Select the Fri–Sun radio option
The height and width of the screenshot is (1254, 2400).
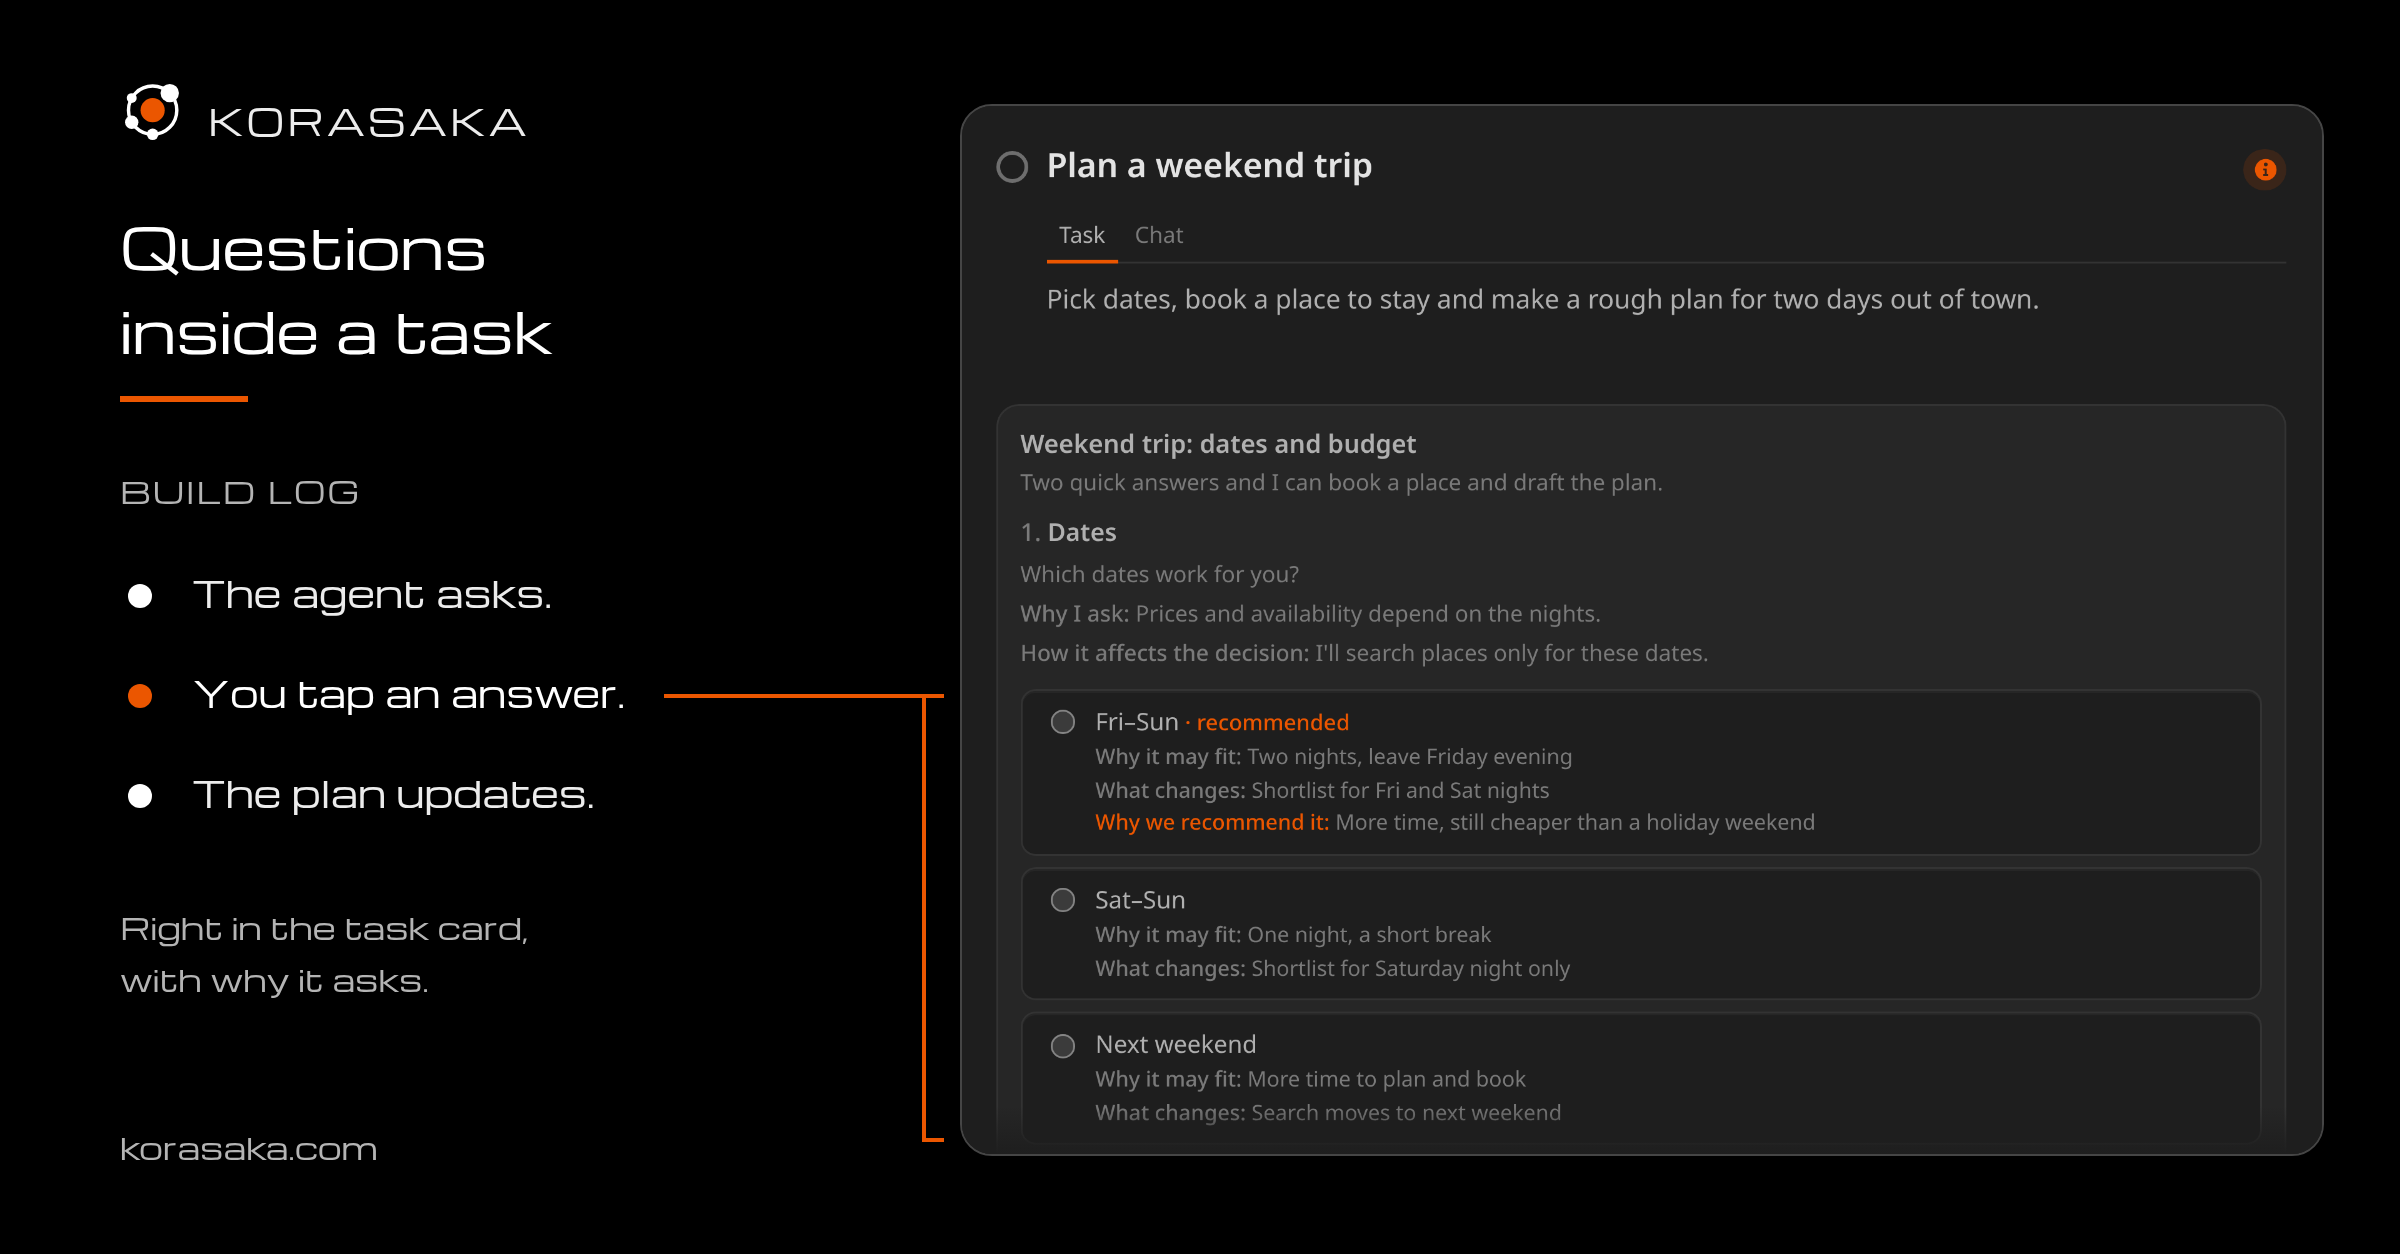(x=1063, y=722)
